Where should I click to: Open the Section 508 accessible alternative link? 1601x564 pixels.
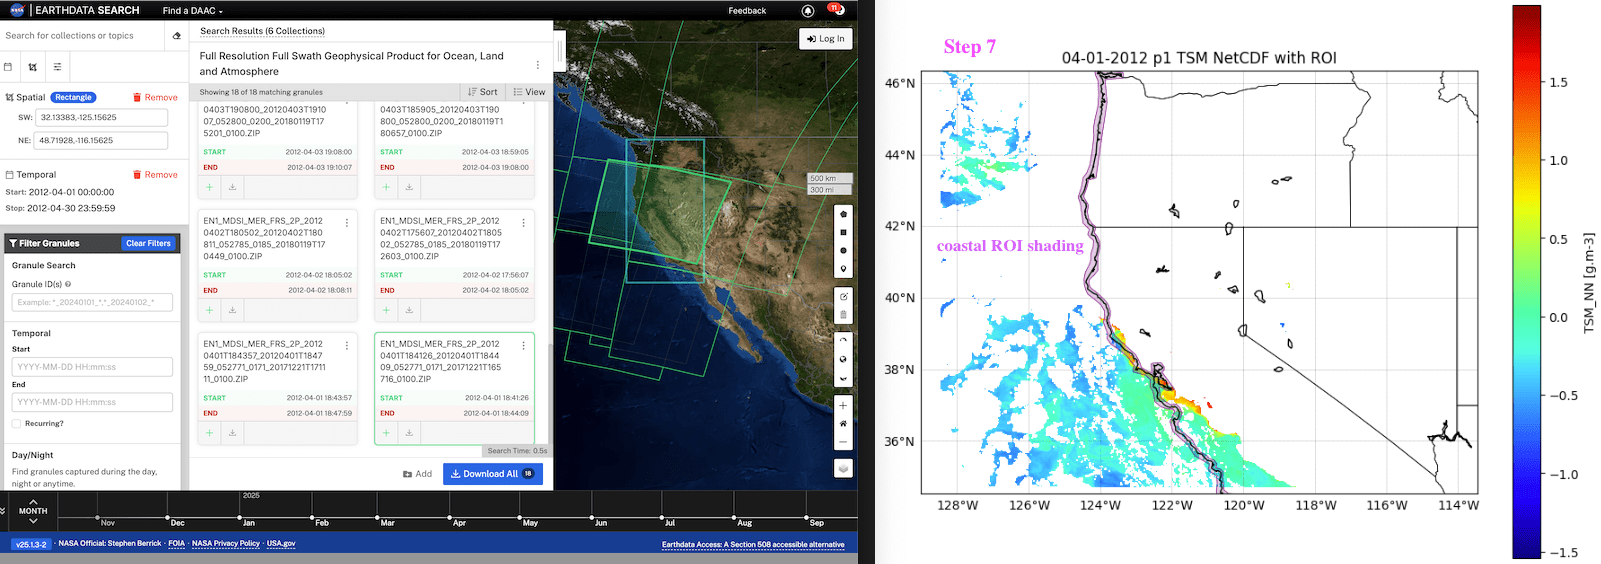coord(753,545)
